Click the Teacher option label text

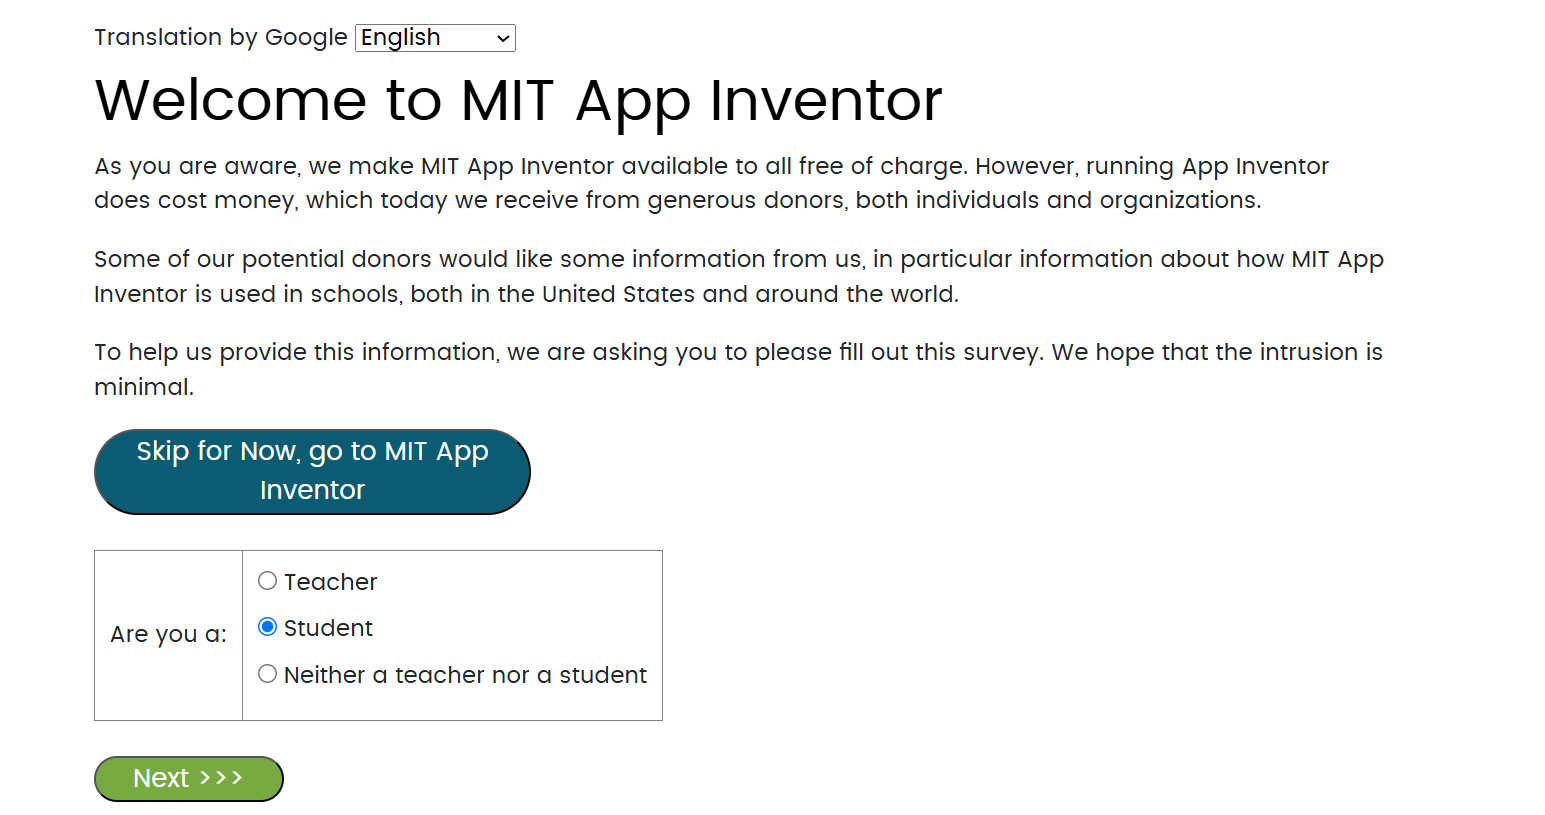[x=330, y=582]
